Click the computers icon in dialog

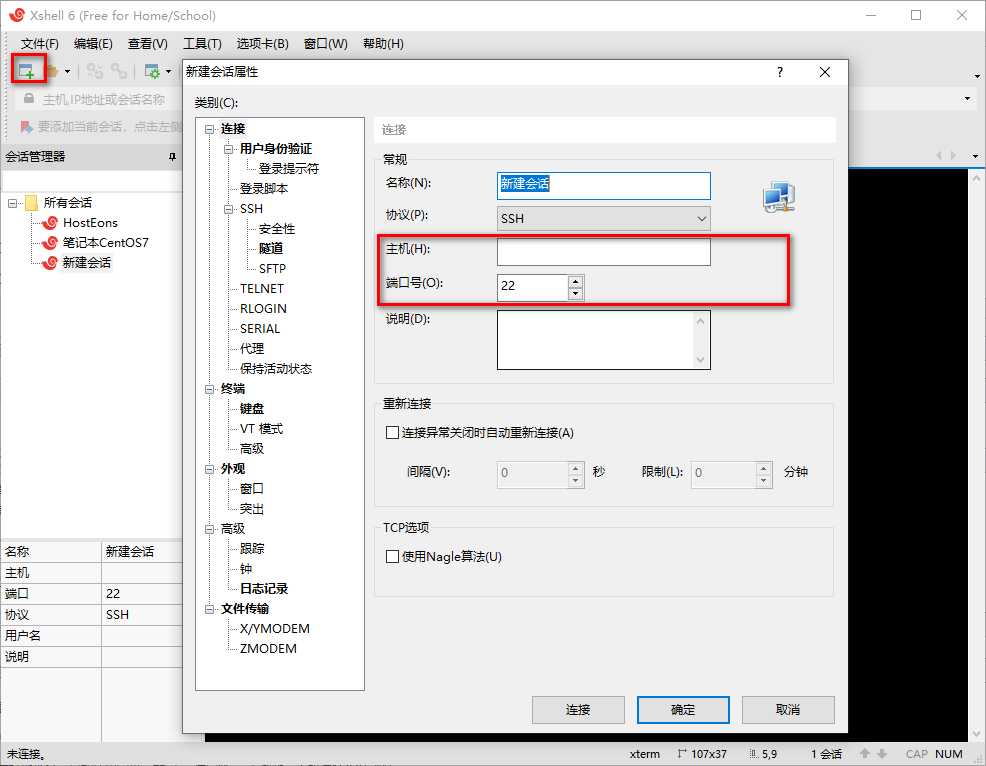(779, 197)
